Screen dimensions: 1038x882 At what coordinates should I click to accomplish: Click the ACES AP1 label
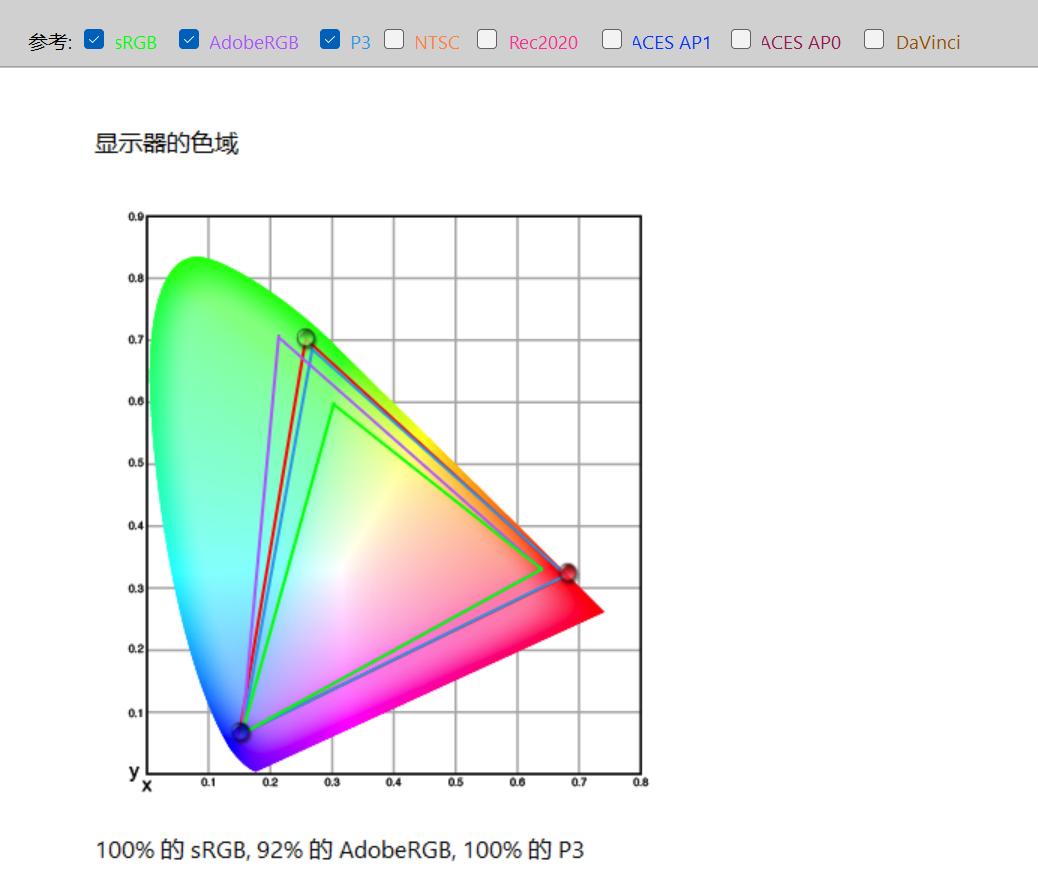[x=671, y=42]
